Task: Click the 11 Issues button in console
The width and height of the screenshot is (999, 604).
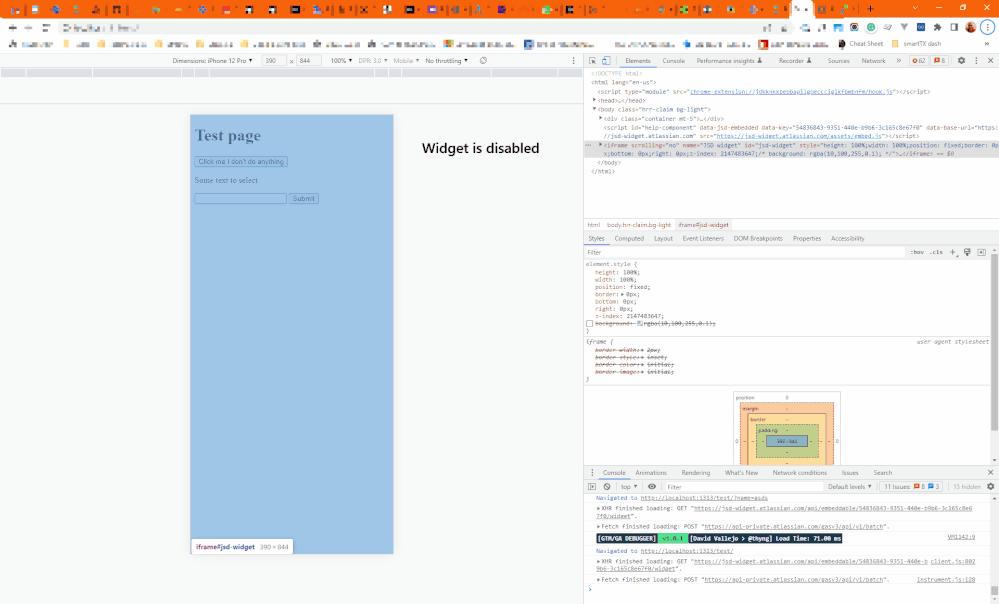Action: coord(910,487)
